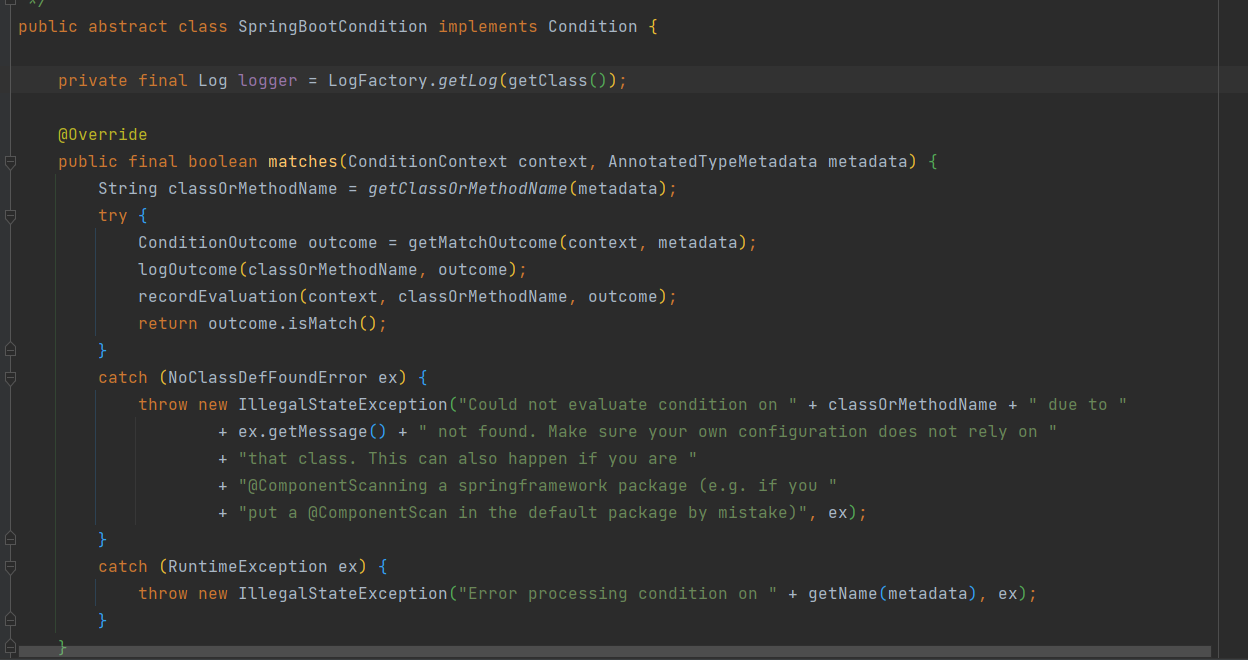Click fold-end marker after the first catch block
The width and height of the screenshot is (1248, 660).
pos(10,540)
